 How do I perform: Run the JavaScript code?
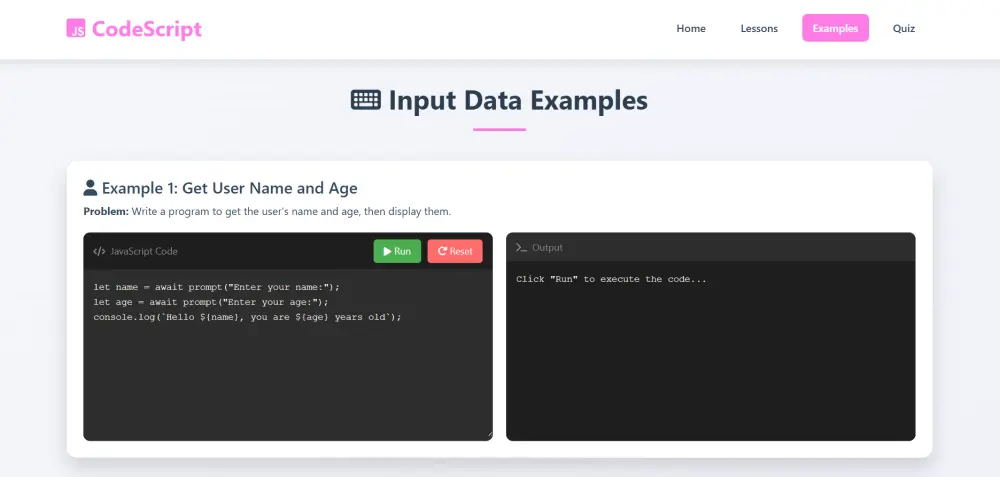pyautogui.click(x=397, y=251)
